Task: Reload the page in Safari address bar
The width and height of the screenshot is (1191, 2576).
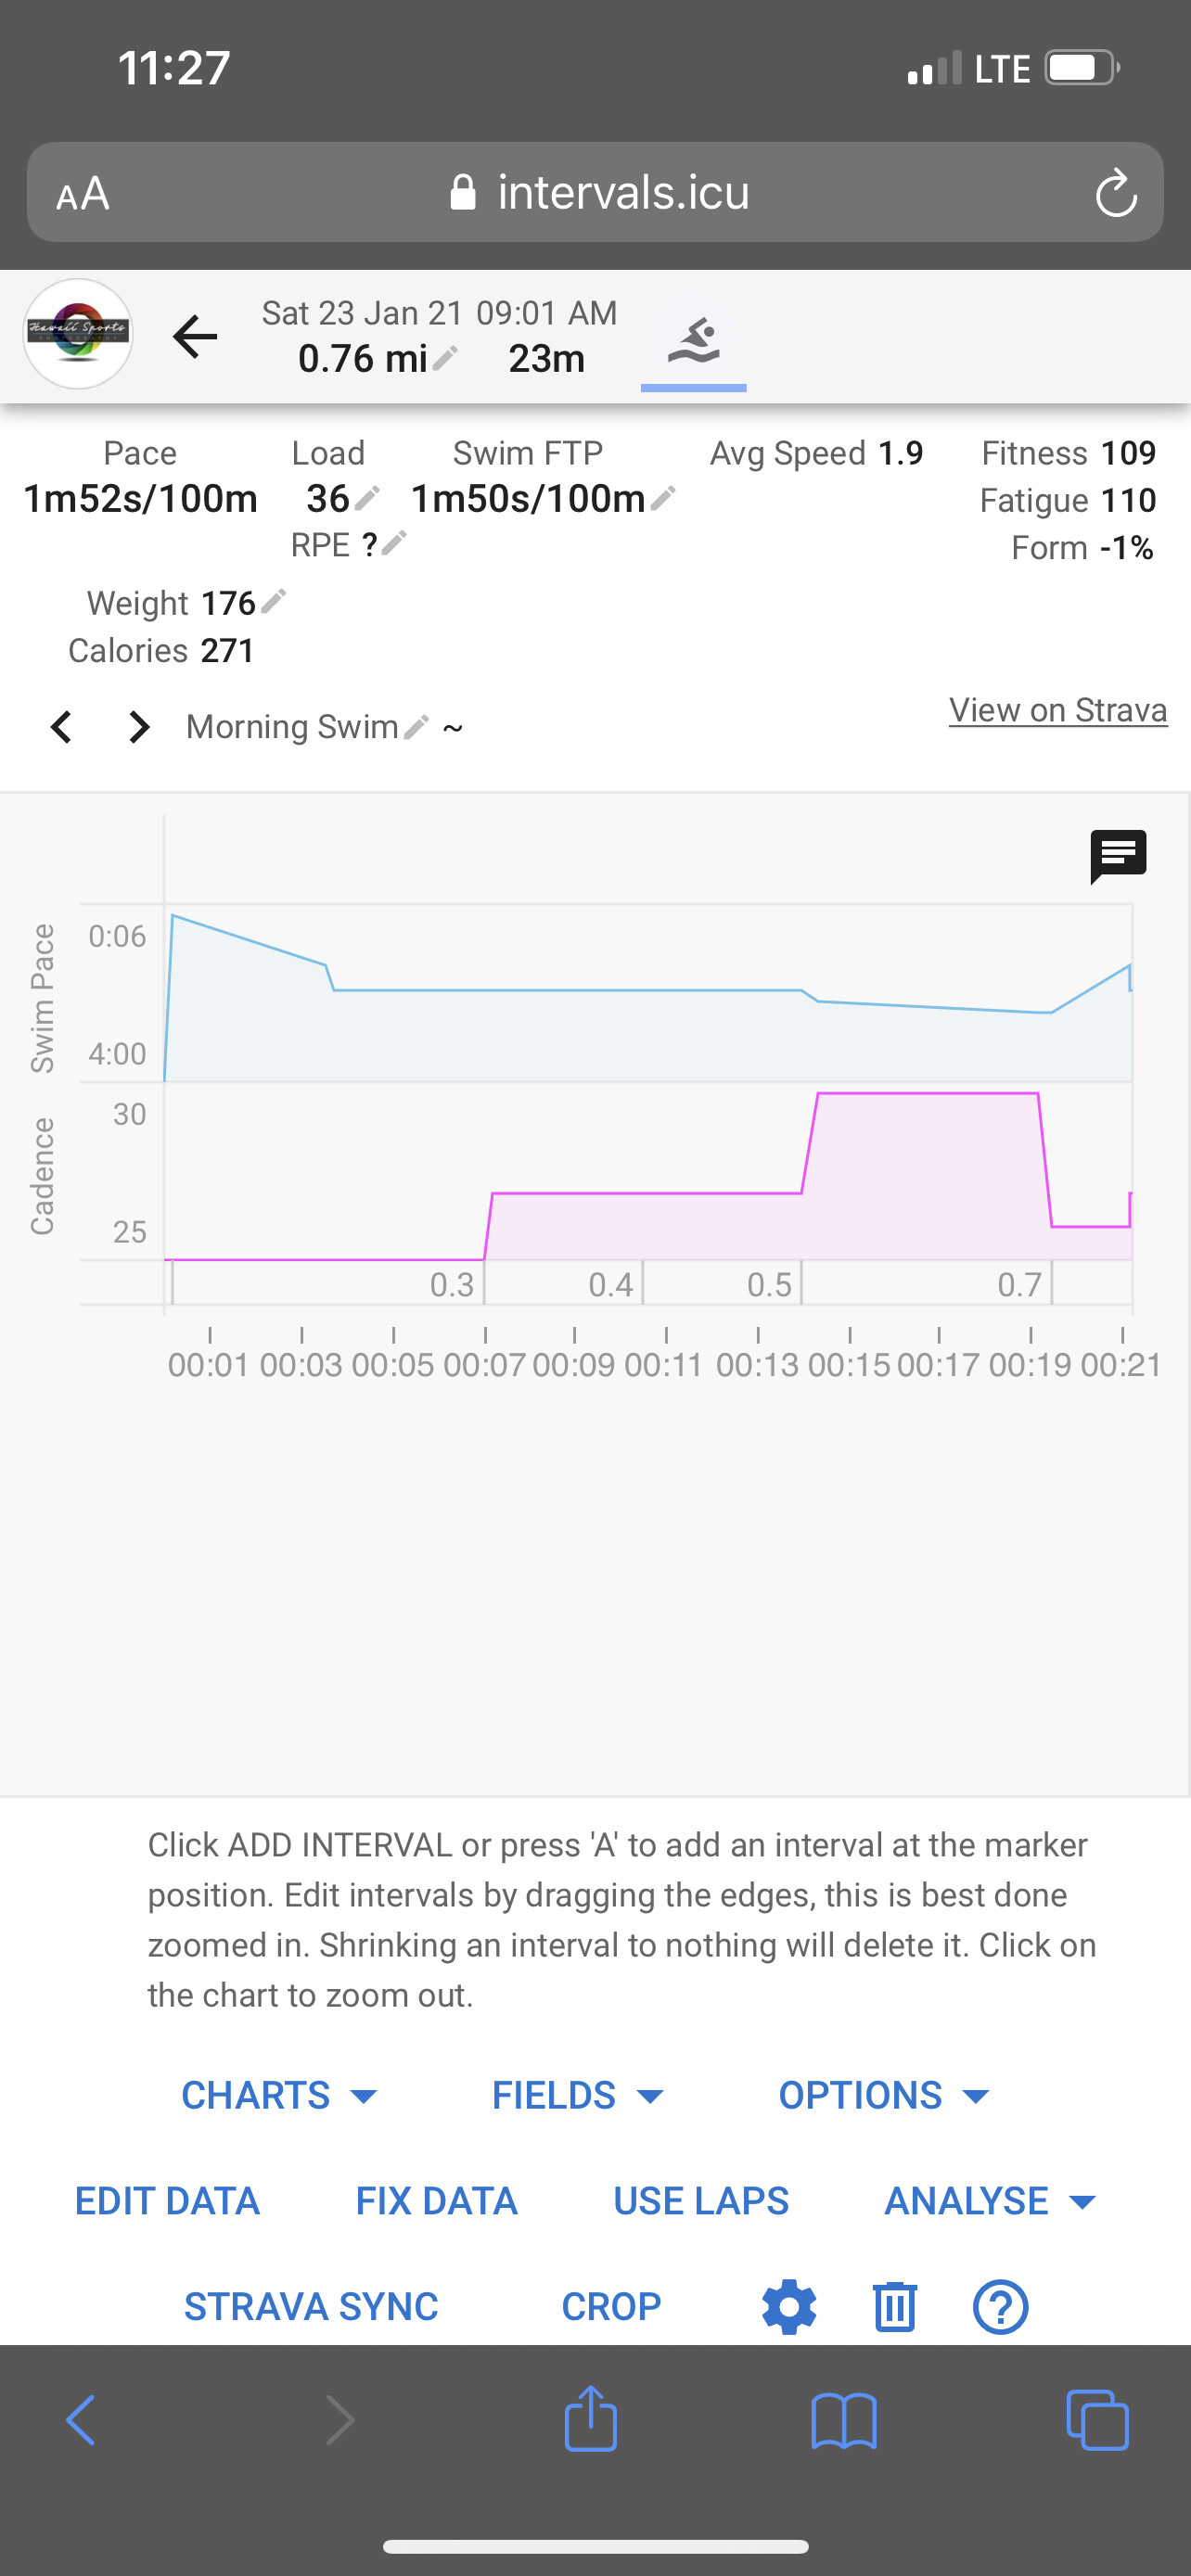Action: click(x=1115, y=193)
